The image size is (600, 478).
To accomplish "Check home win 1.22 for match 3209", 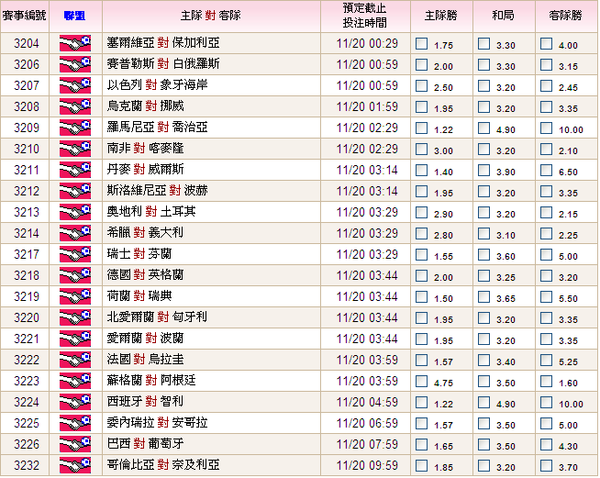I will pyautogui.click(x=422, y=128).
